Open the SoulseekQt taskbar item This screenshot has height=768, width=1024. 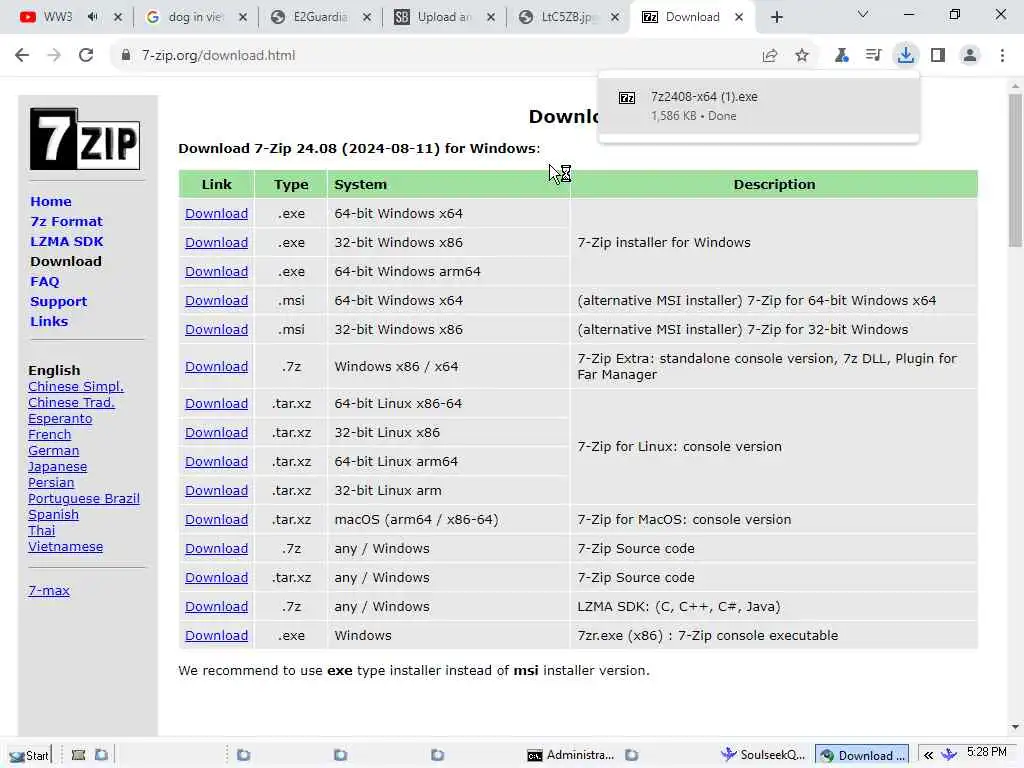(763, 756)
